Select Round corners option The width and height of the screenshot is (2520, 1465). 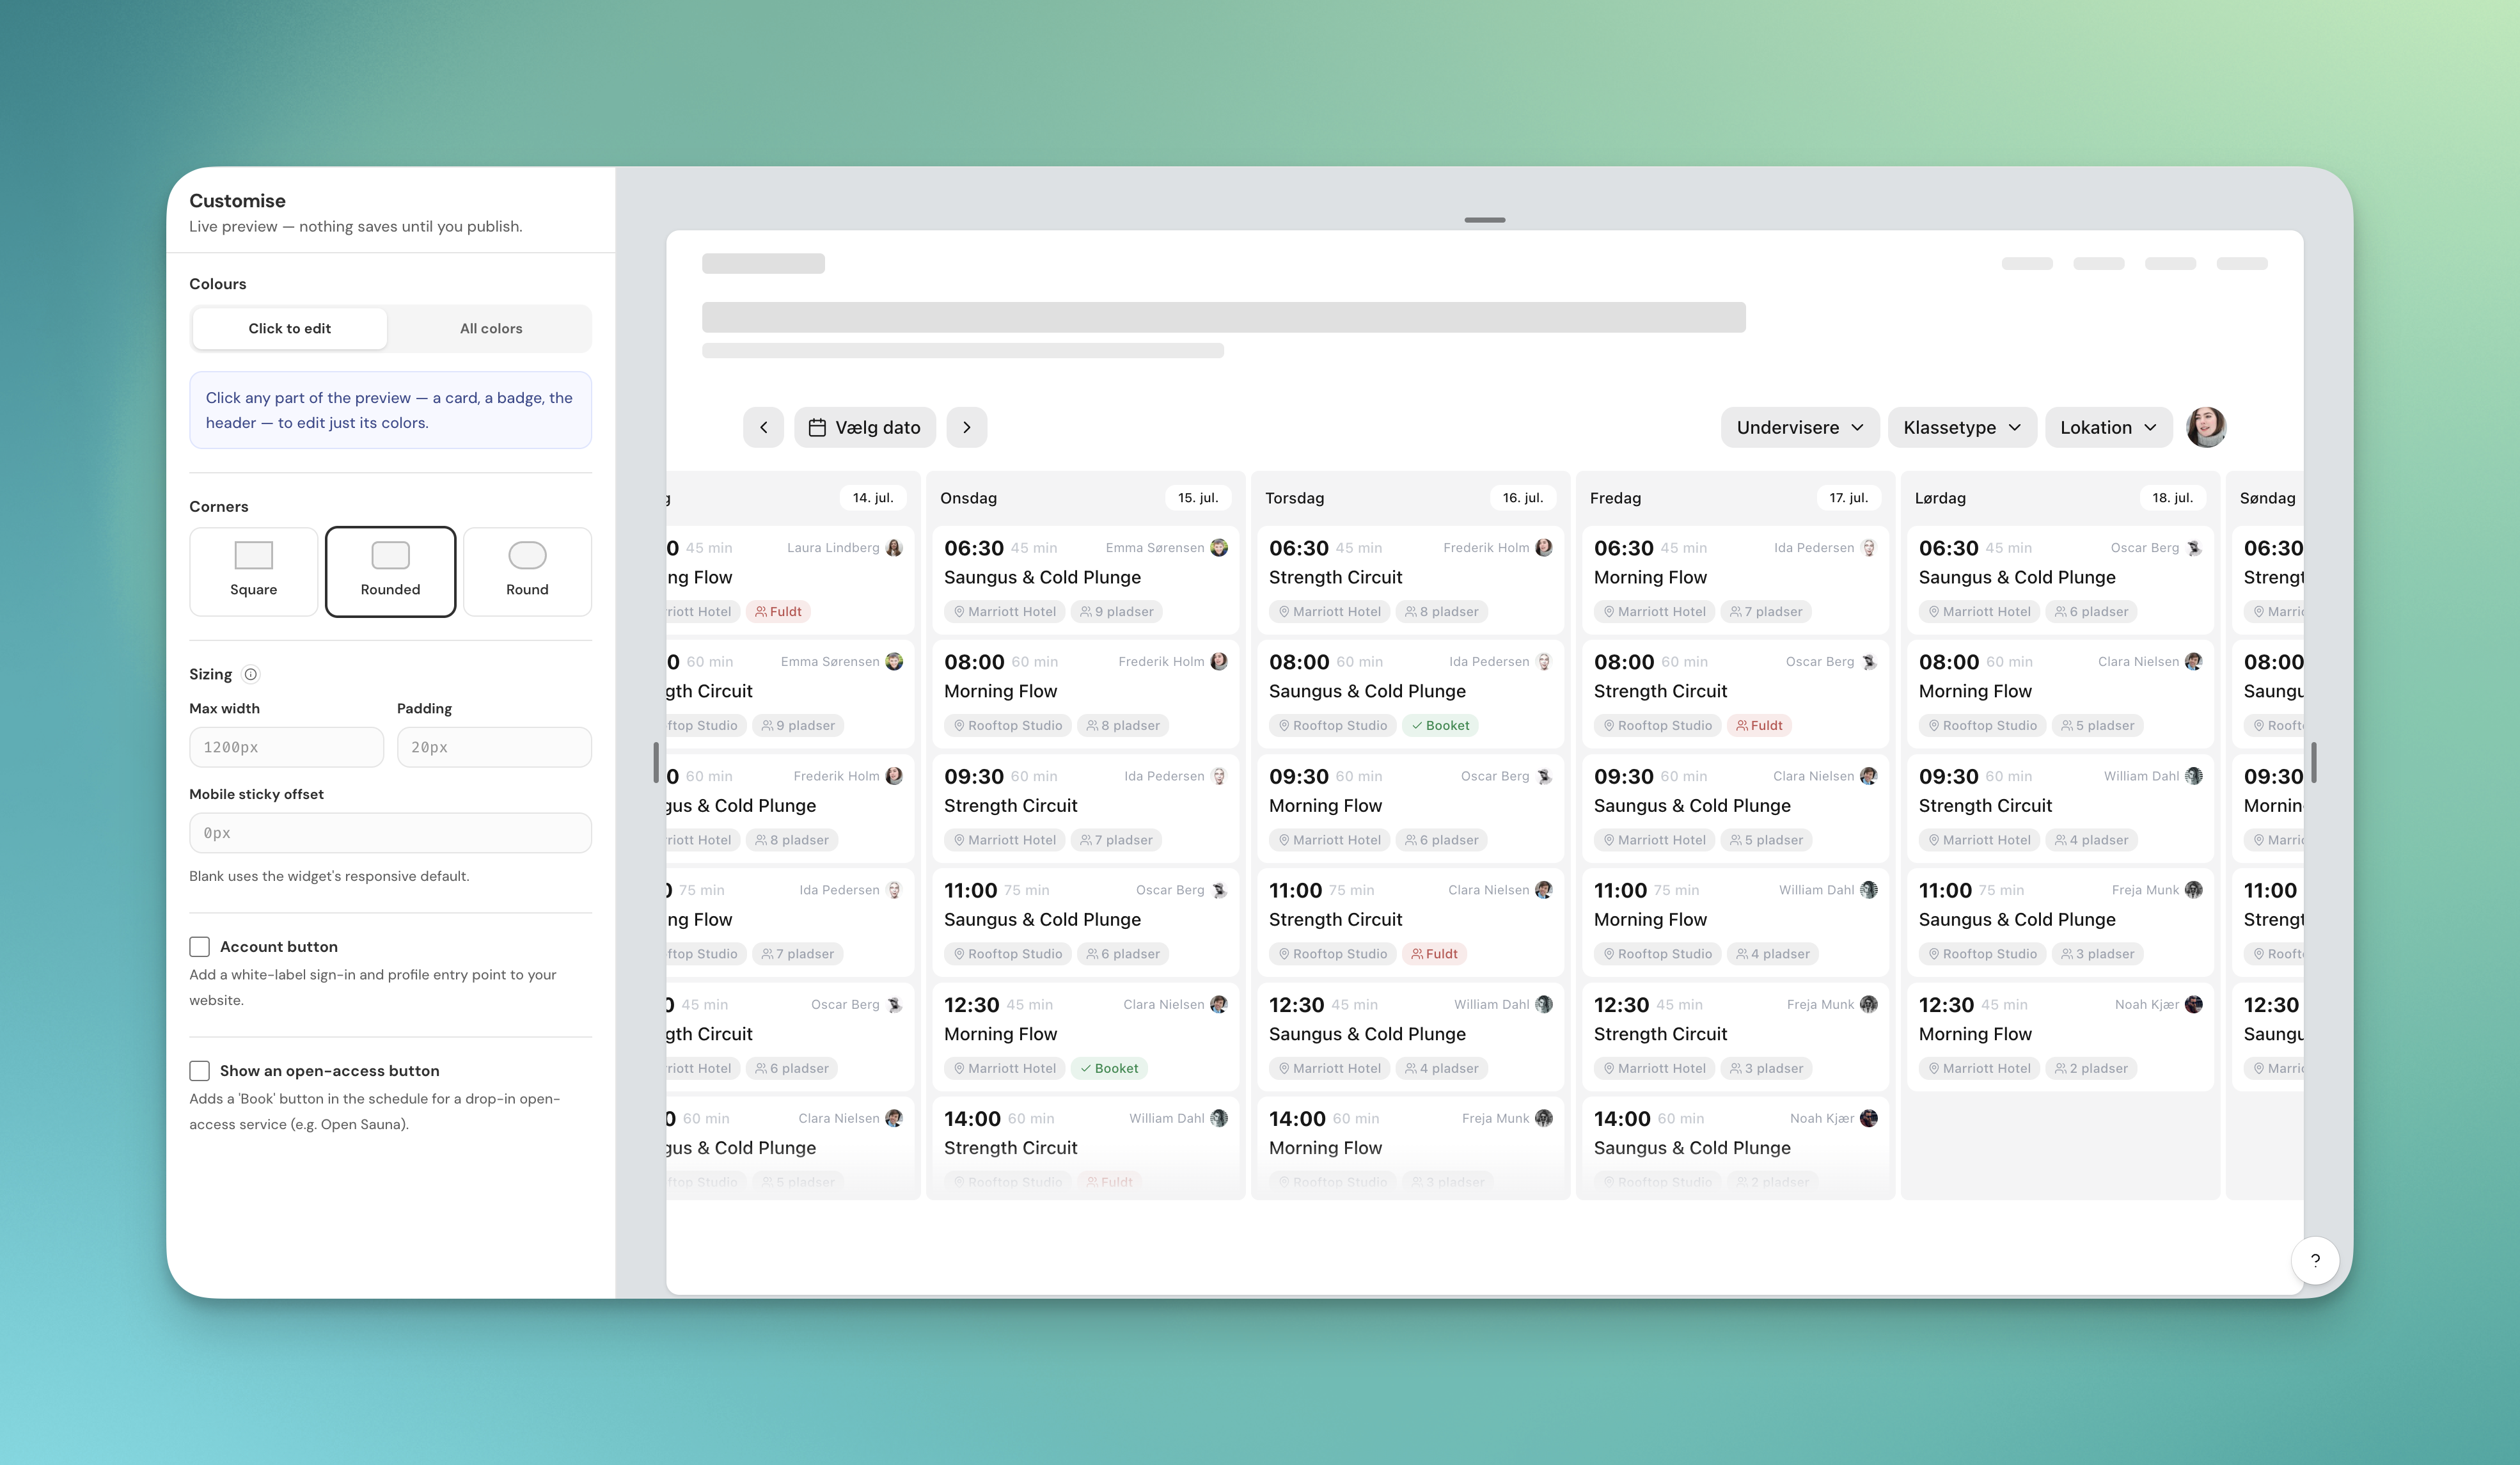tap(527, 571)
